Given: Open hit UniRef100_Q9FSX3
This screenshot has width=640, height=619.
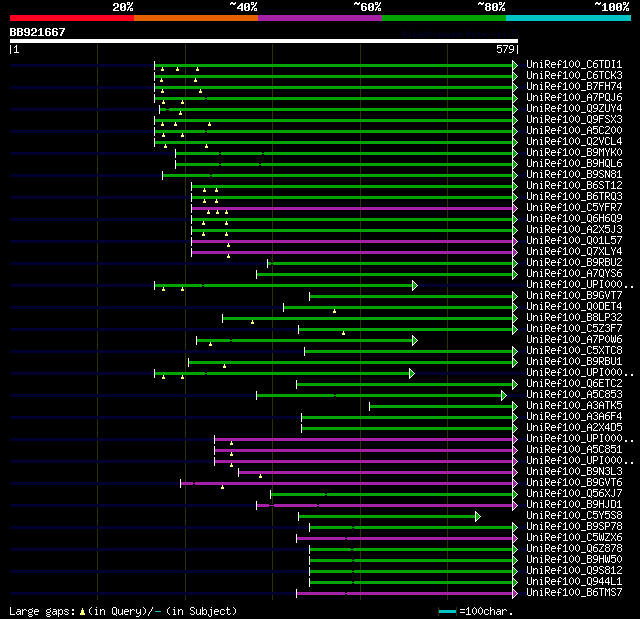Looking at the screenshot, I should point(574,120).
